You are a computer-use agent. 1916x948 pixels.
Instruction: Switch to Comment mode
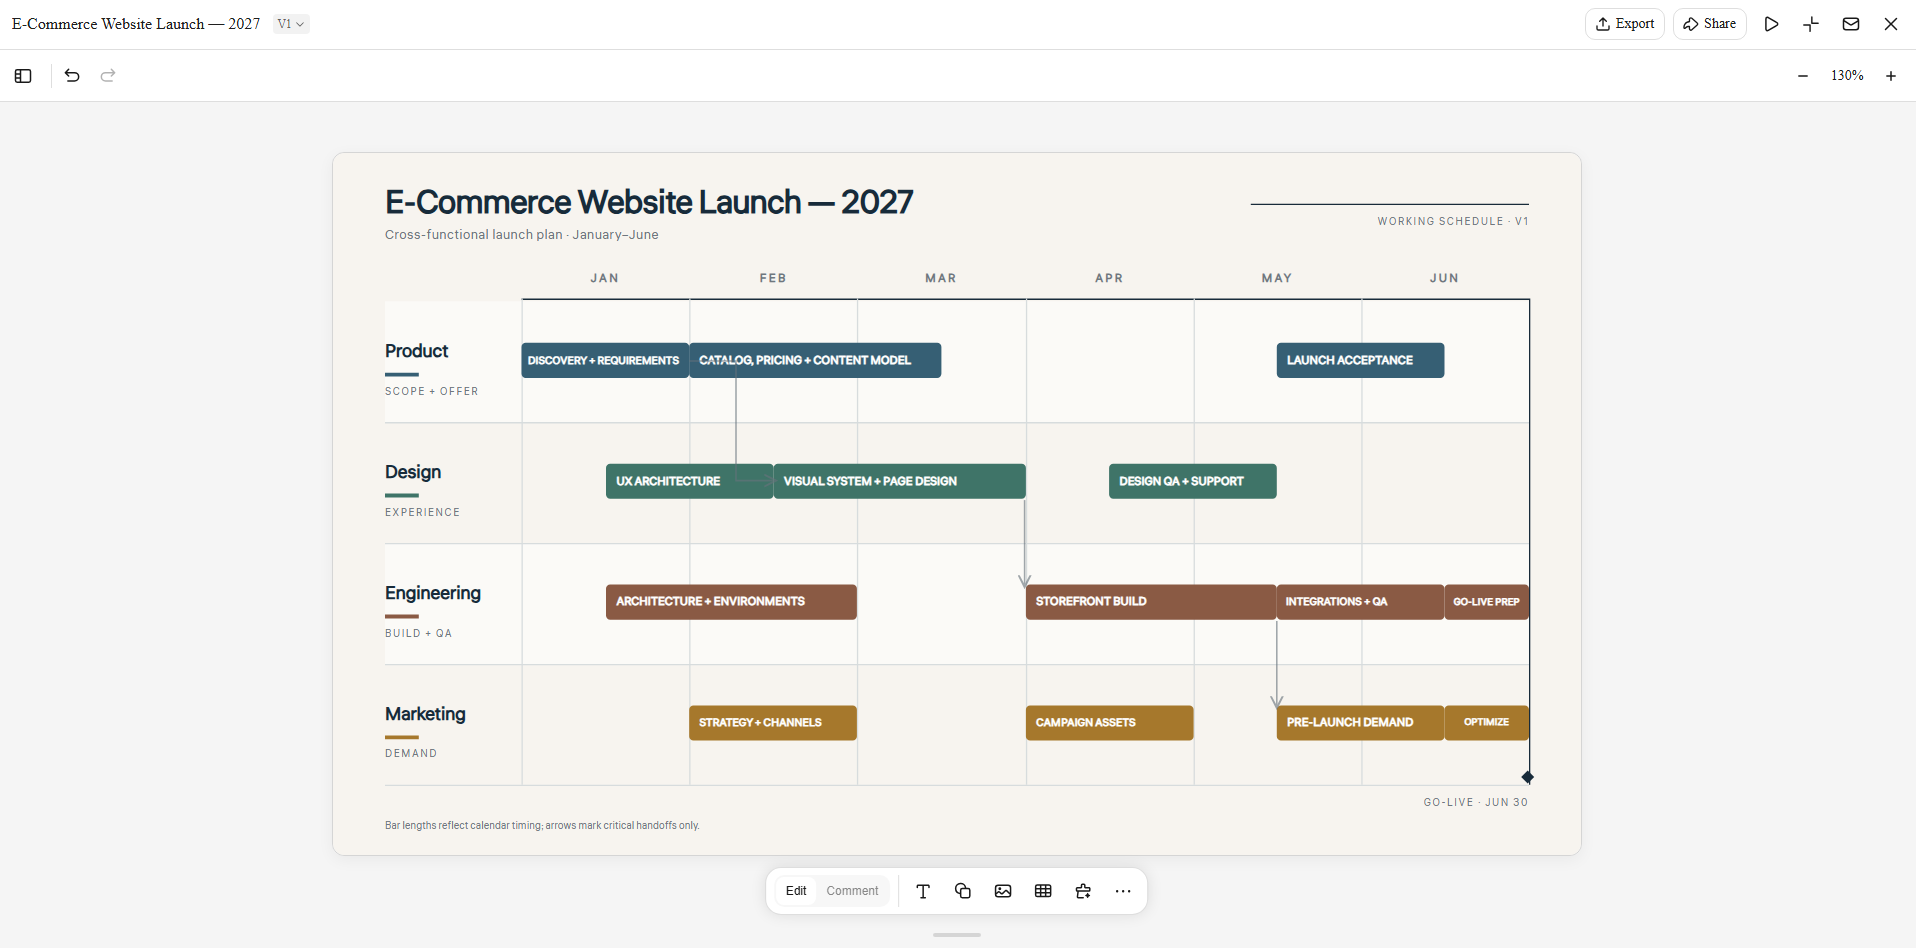pyautogui.click(x=852, y=891)
